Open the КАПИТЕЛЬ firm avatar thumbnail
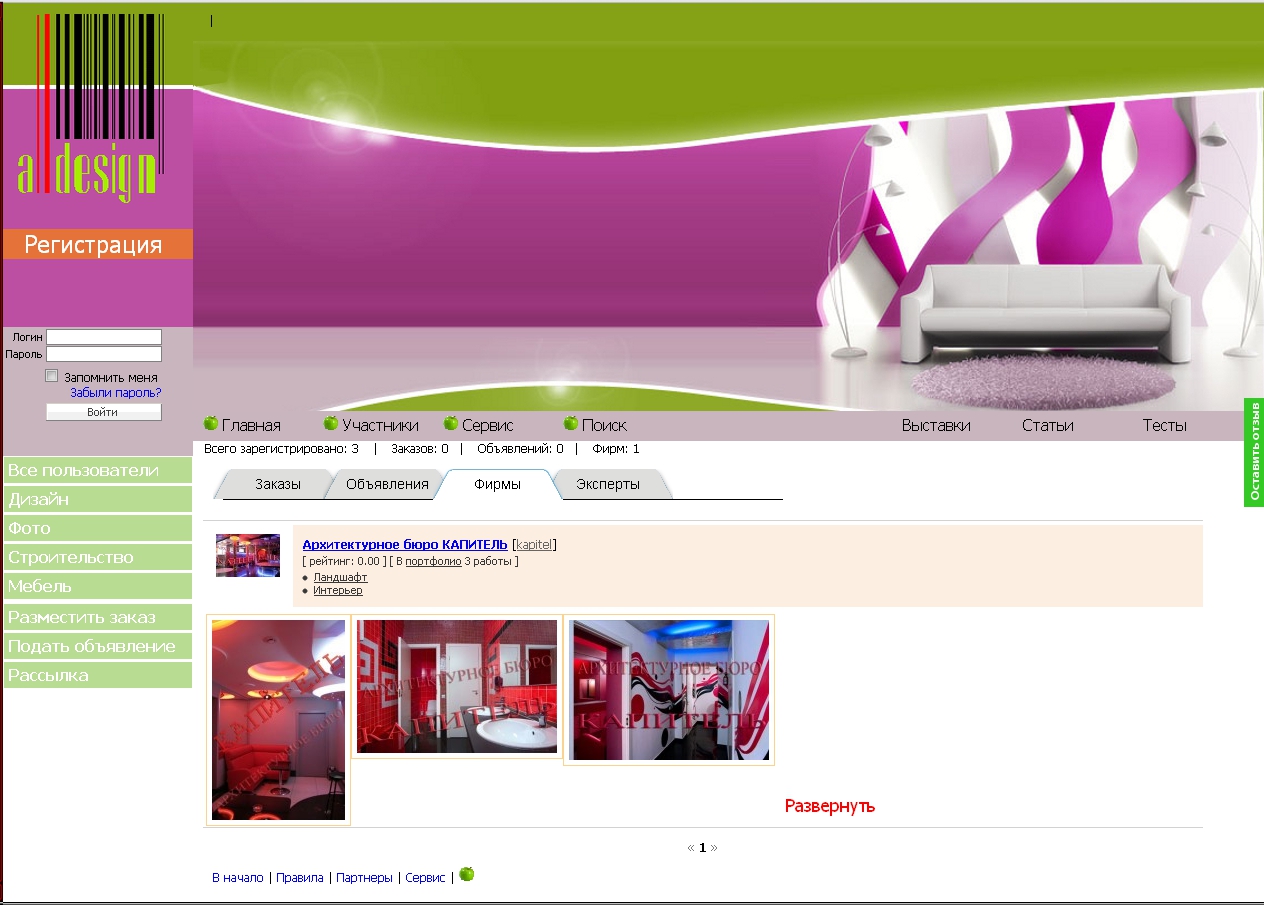The height and width of the screenshot is (905, 1264). [248, 555]
